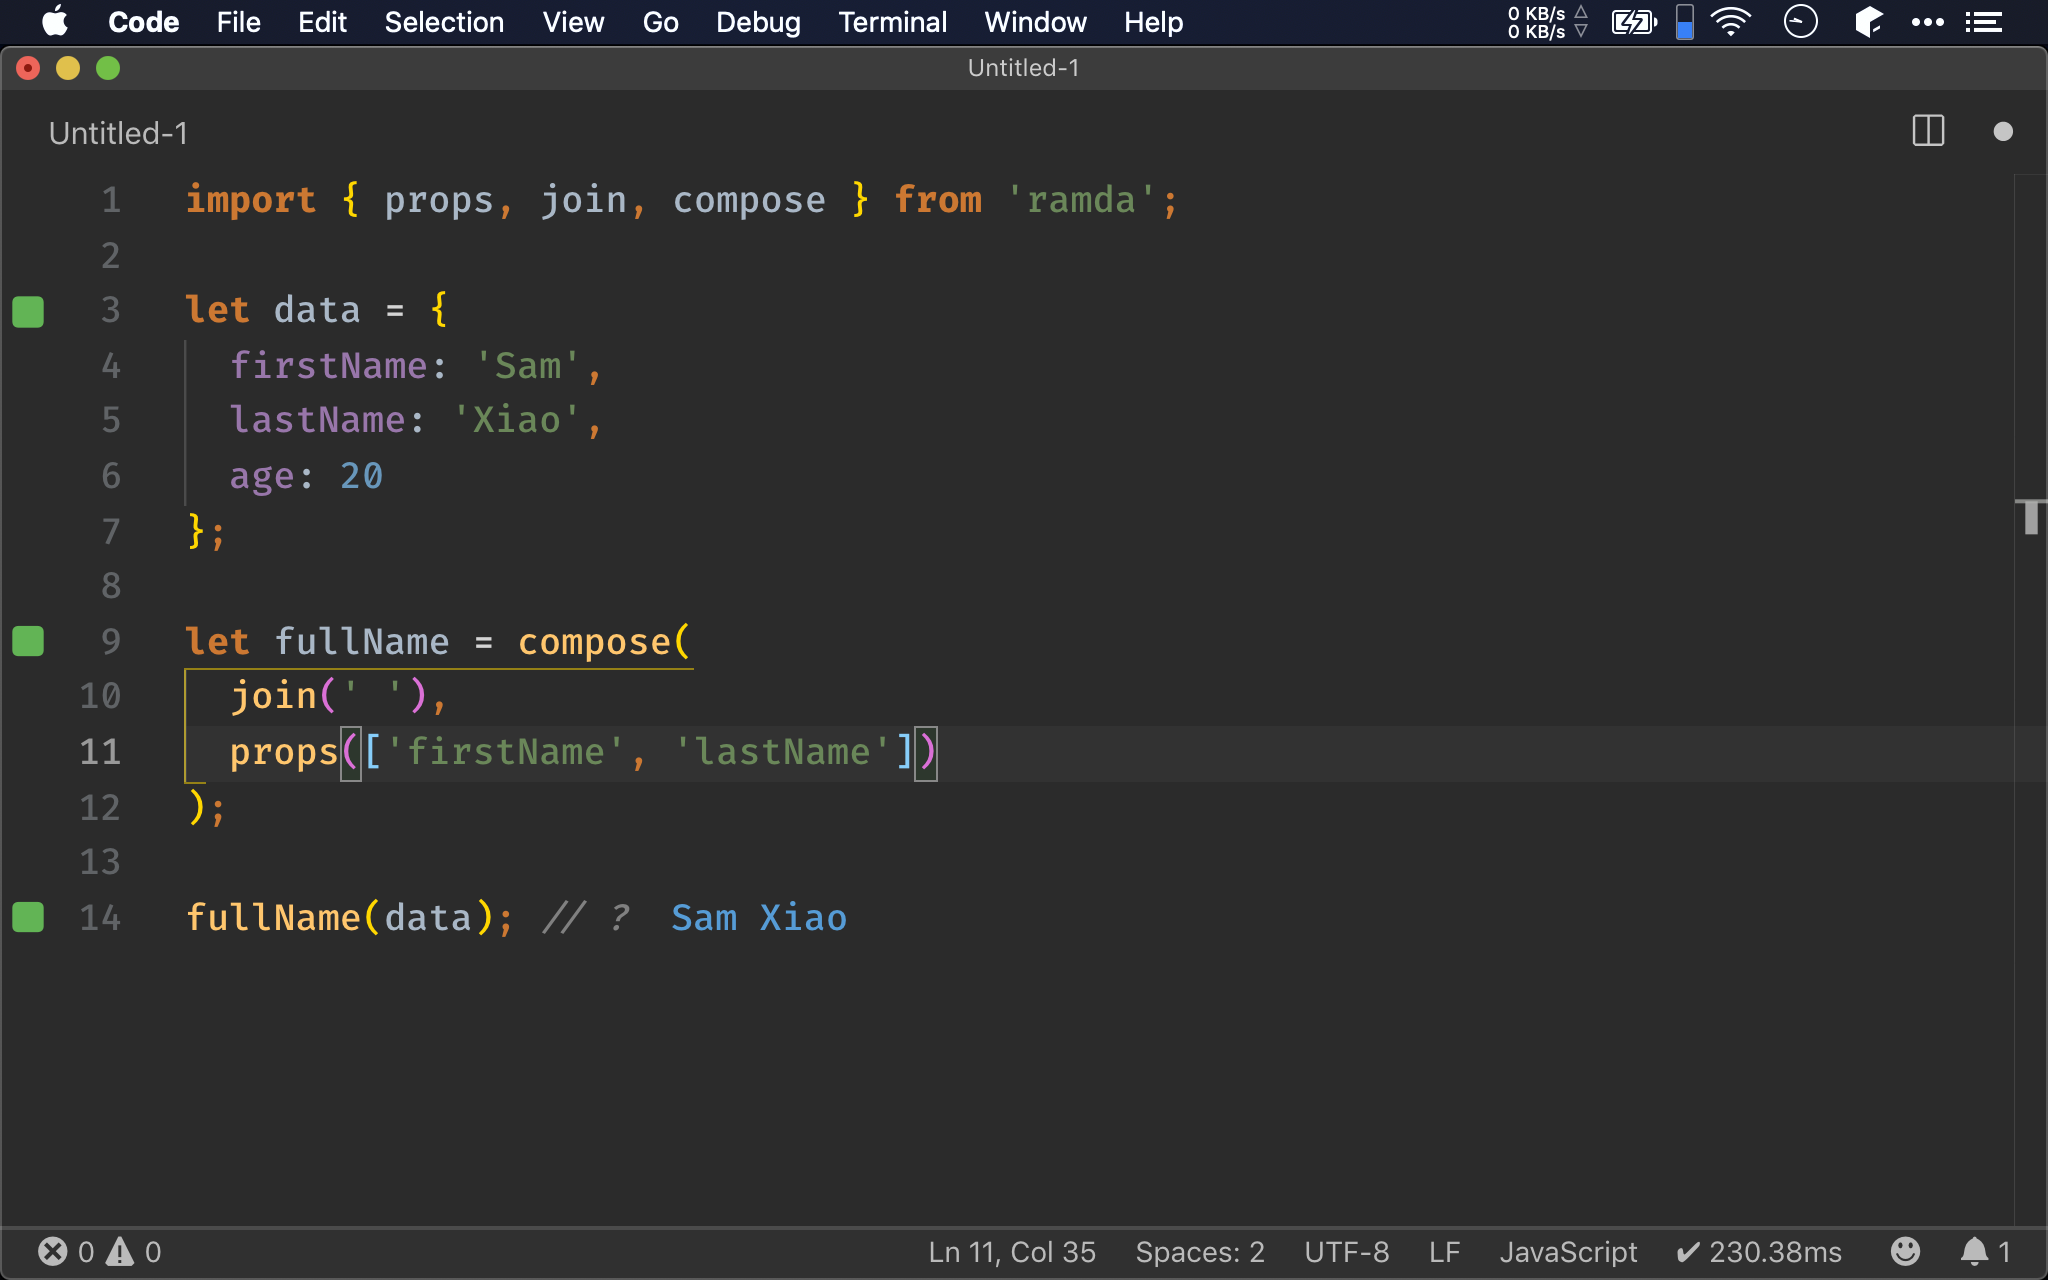Click the minimap scrollbar slider marker
This screenshot has width=2048, height=1280.
2030,517
